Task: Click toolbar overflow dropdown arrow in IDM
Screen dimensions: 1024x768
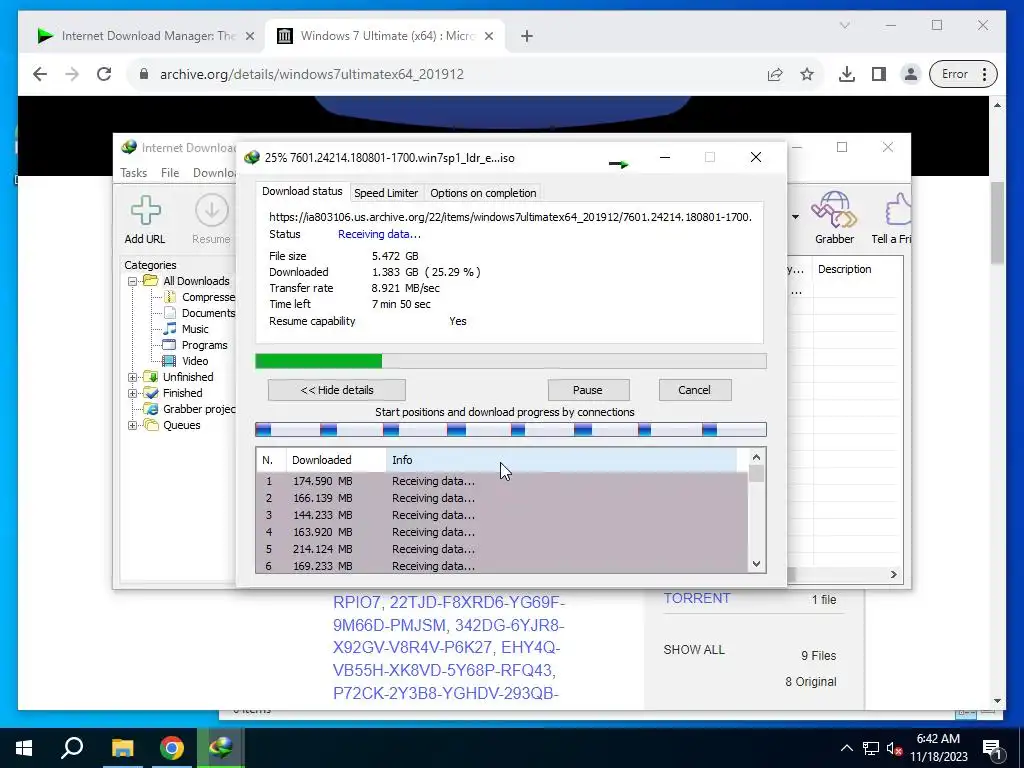Action: (795, 217)
